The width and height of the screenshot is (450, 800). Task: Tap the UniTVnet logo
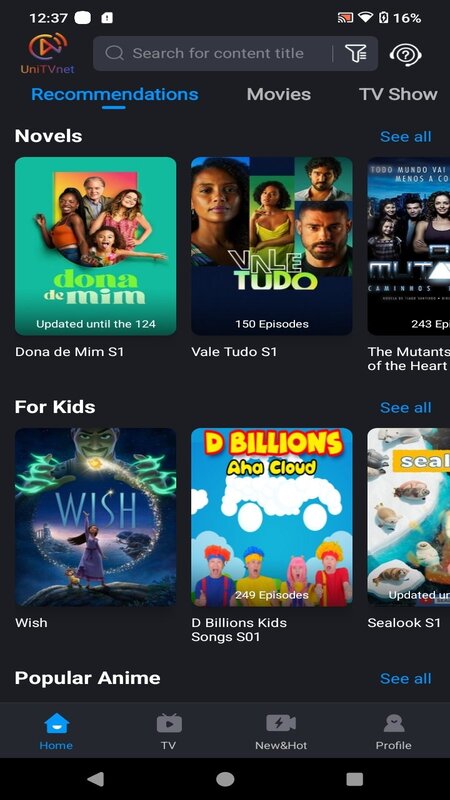(x=47, y=53)
